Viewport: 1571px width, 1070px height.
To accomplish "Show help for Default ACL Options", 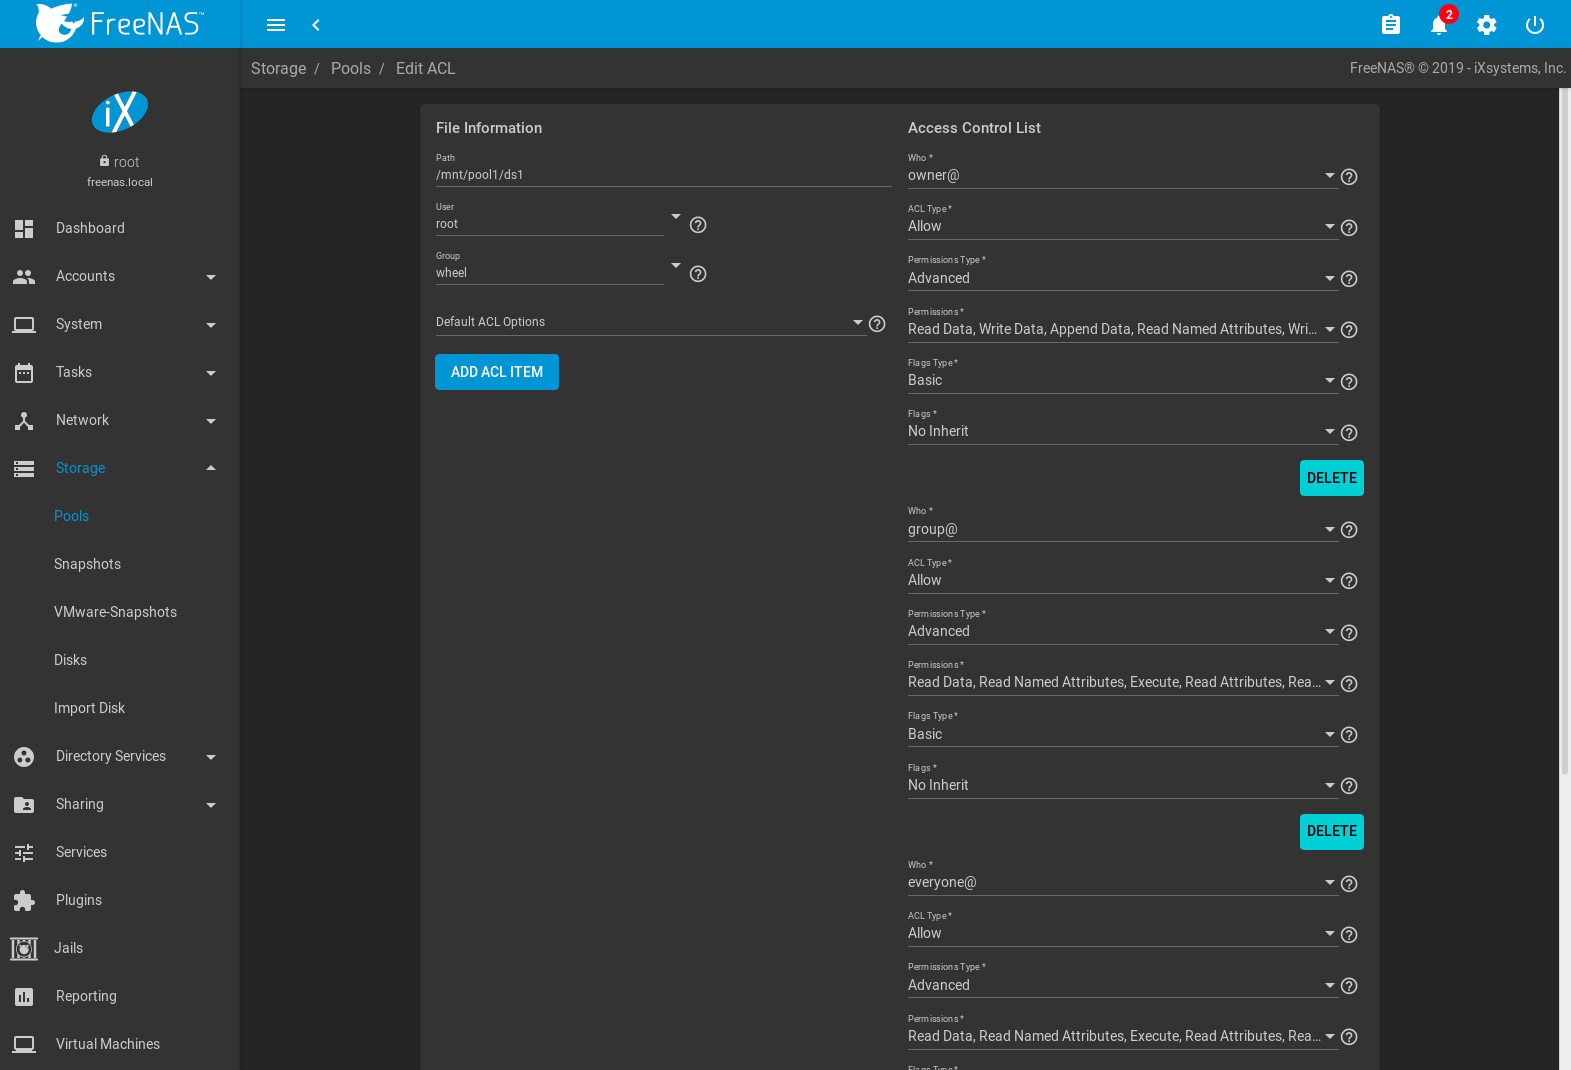I will click(877, 324).
